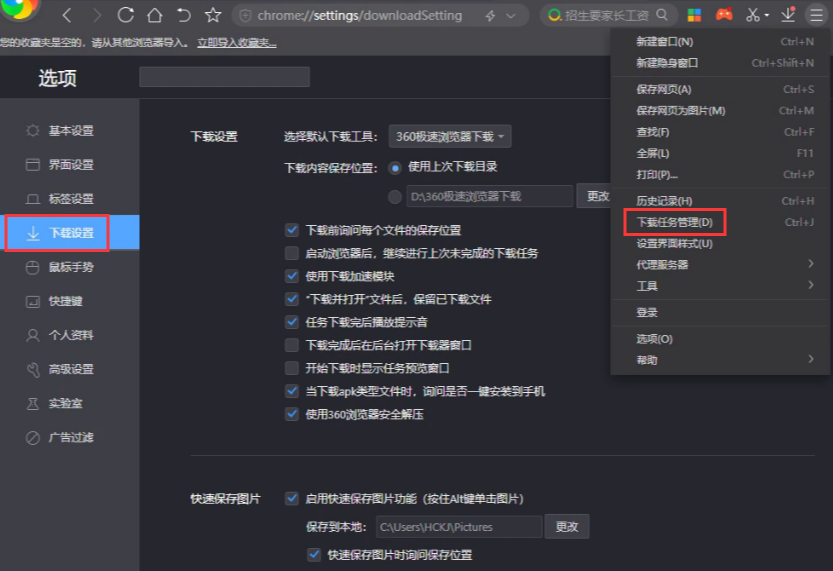
Task: Open the red game controller icon
Action: tap(724, 15)
